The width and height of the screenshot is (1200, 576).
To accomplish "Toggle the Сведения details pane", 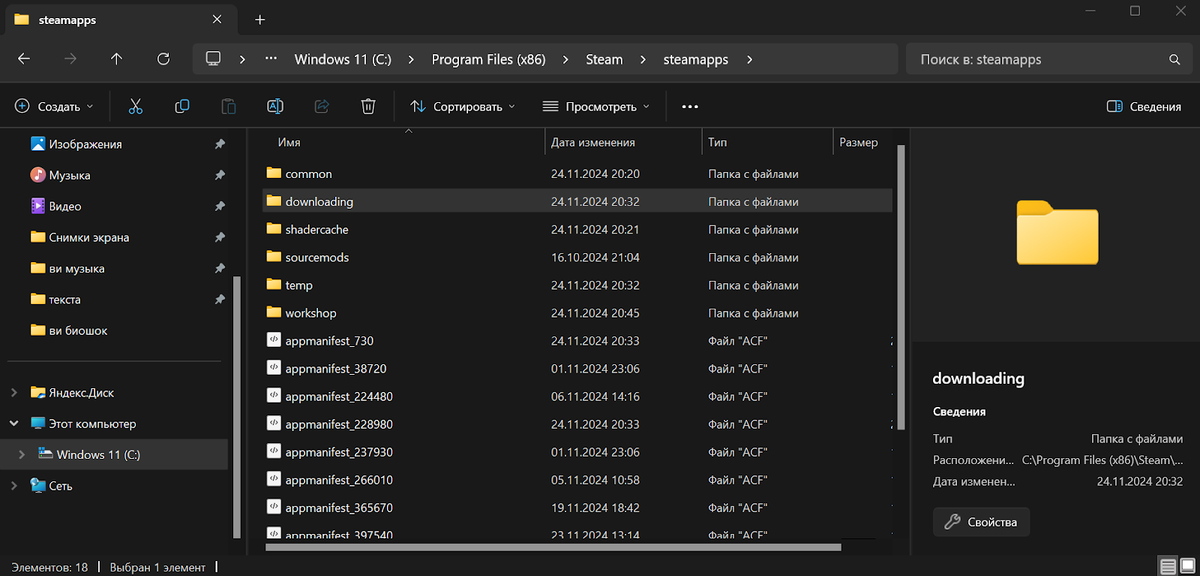I will [1144, 107].
